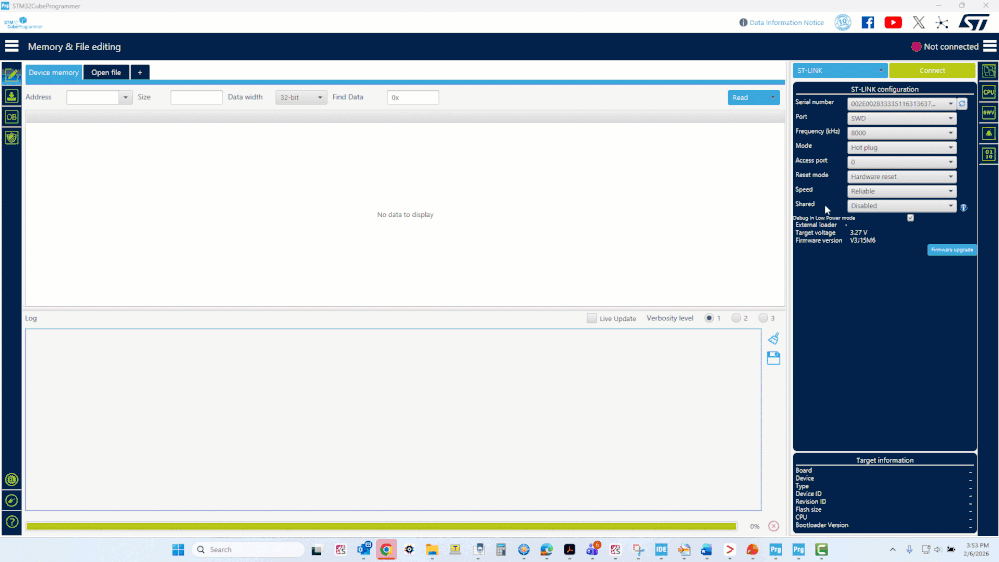This screenshot has width=999, height=562.
Task: Open the SWV panel icon on right sidebar
Action: tap(989, 113)
